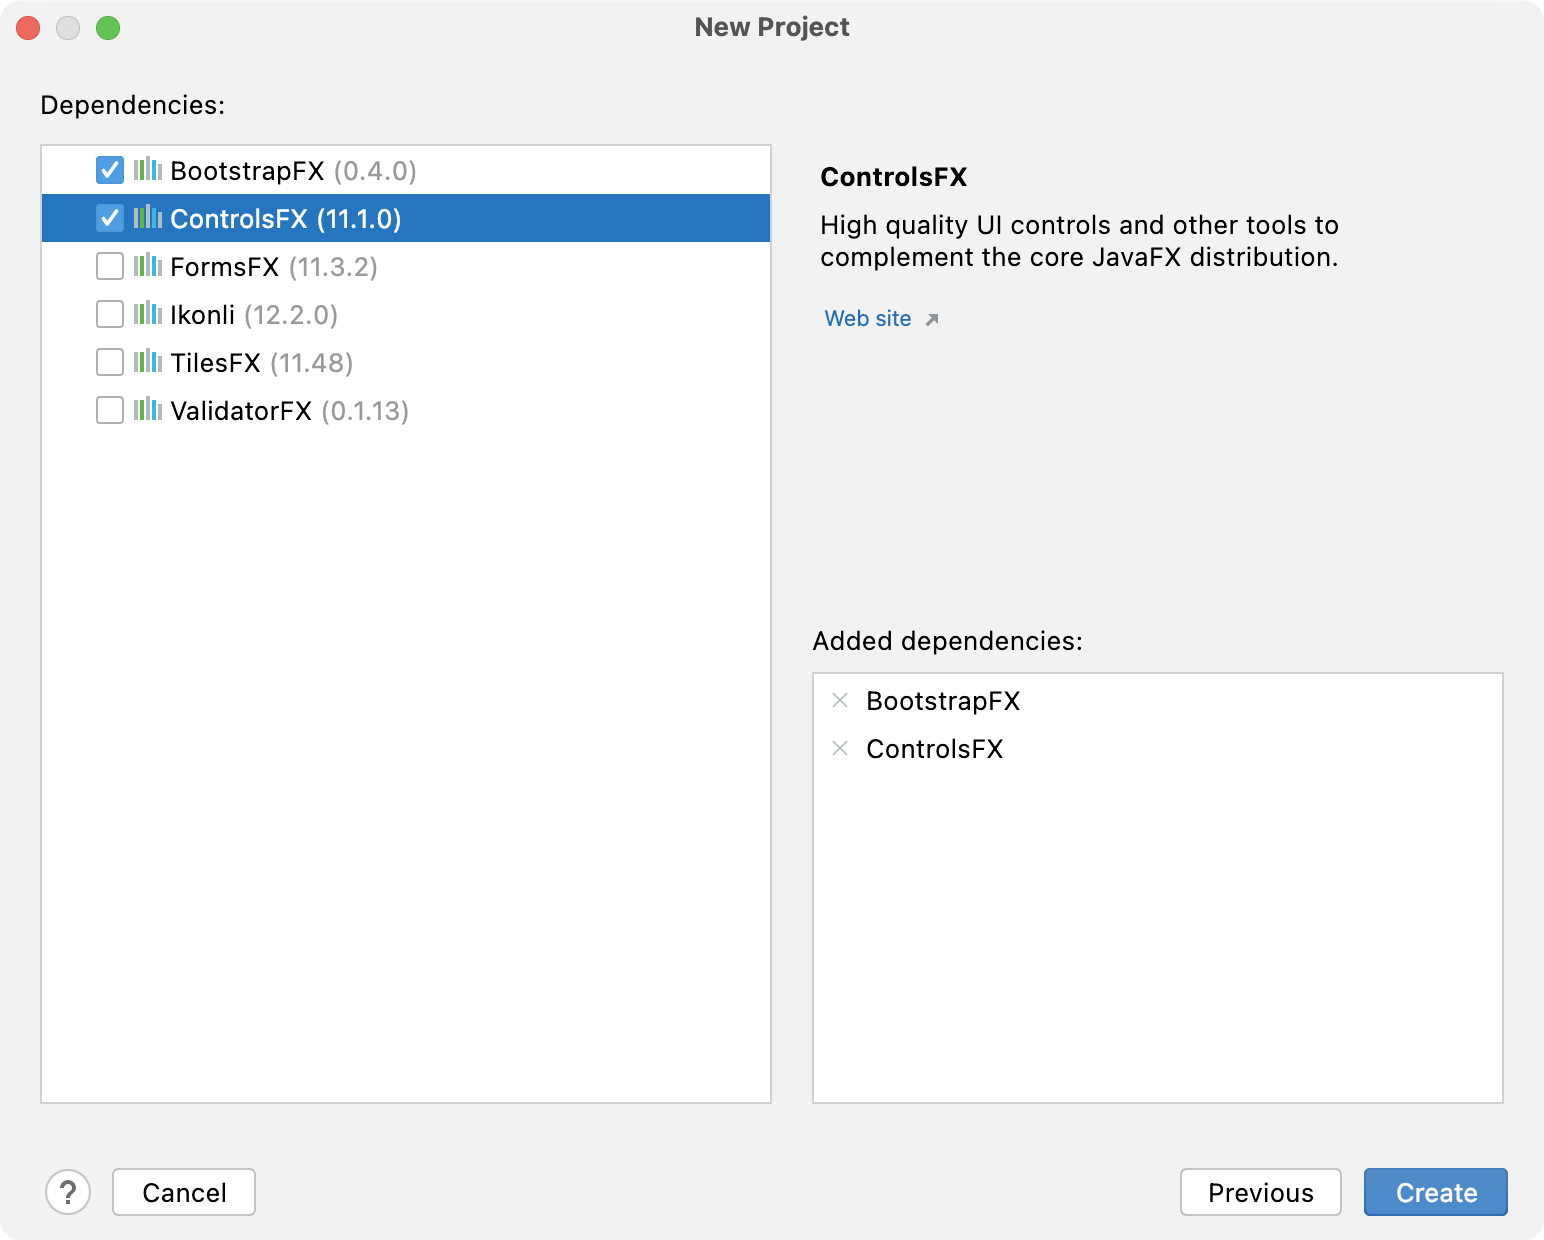
Task: Click the ControlsFX library icon
Action: (x=148, y=217)
